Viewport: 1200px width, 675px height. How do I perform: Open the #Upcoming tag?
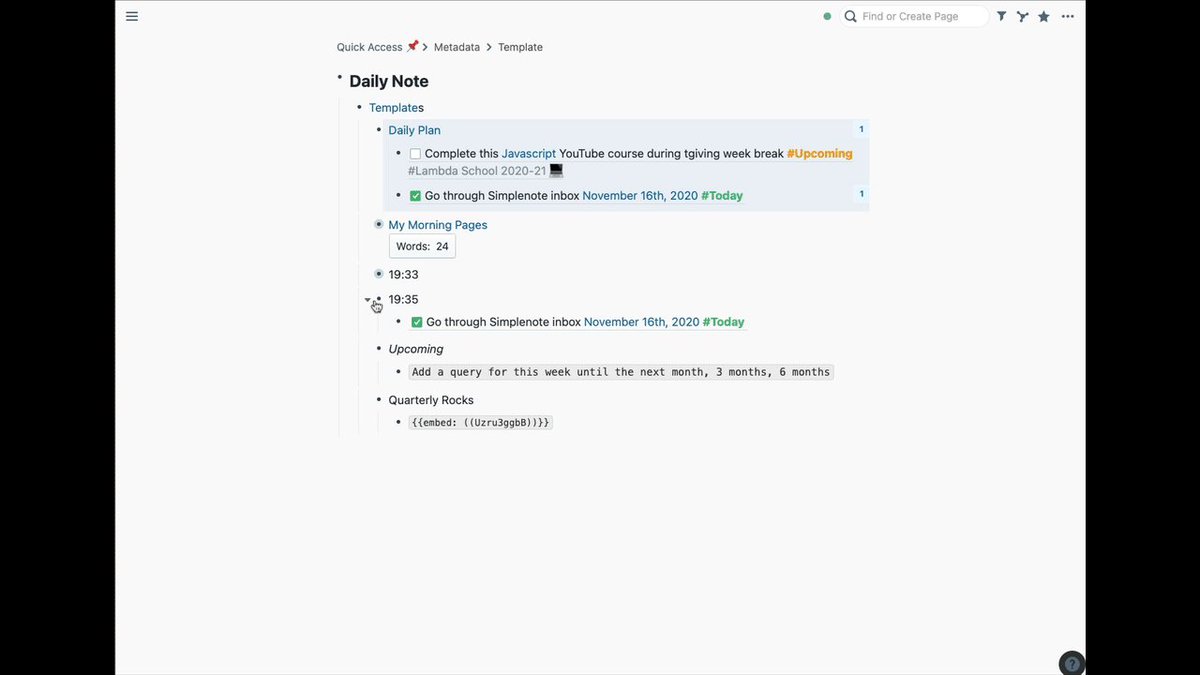coord(820,154)
